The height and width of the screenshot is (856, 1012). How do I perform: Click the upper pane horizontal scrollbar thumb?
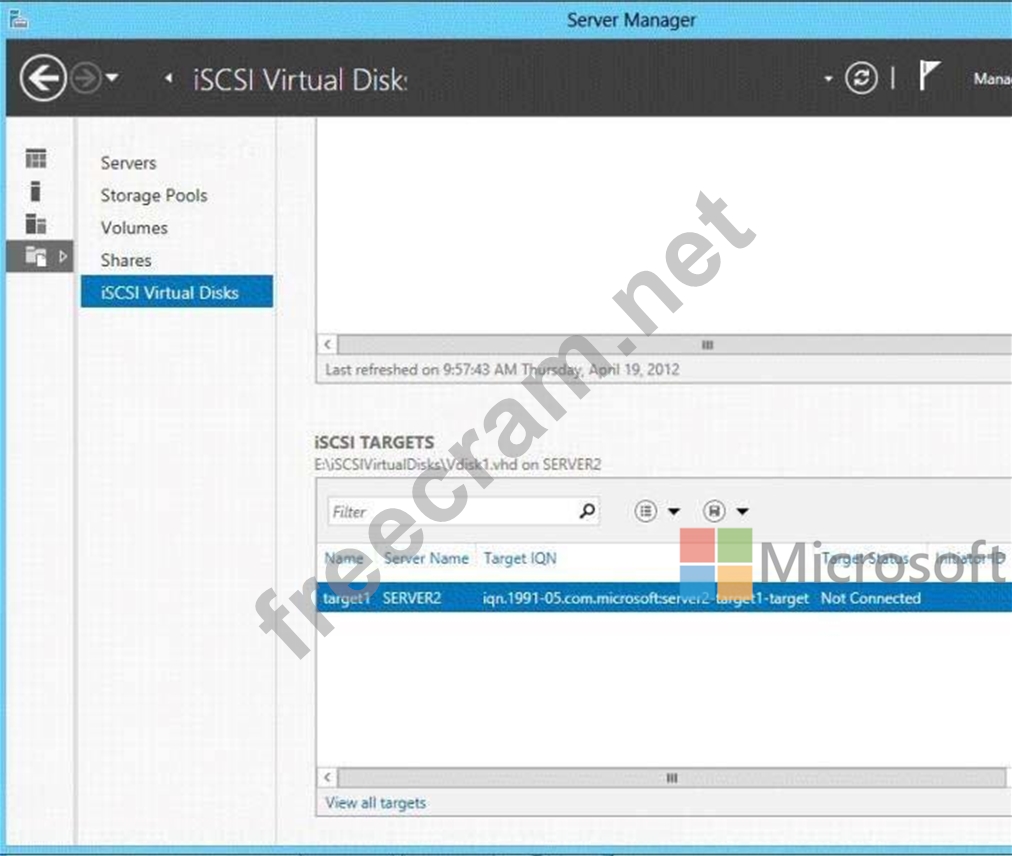pos(675,345)
